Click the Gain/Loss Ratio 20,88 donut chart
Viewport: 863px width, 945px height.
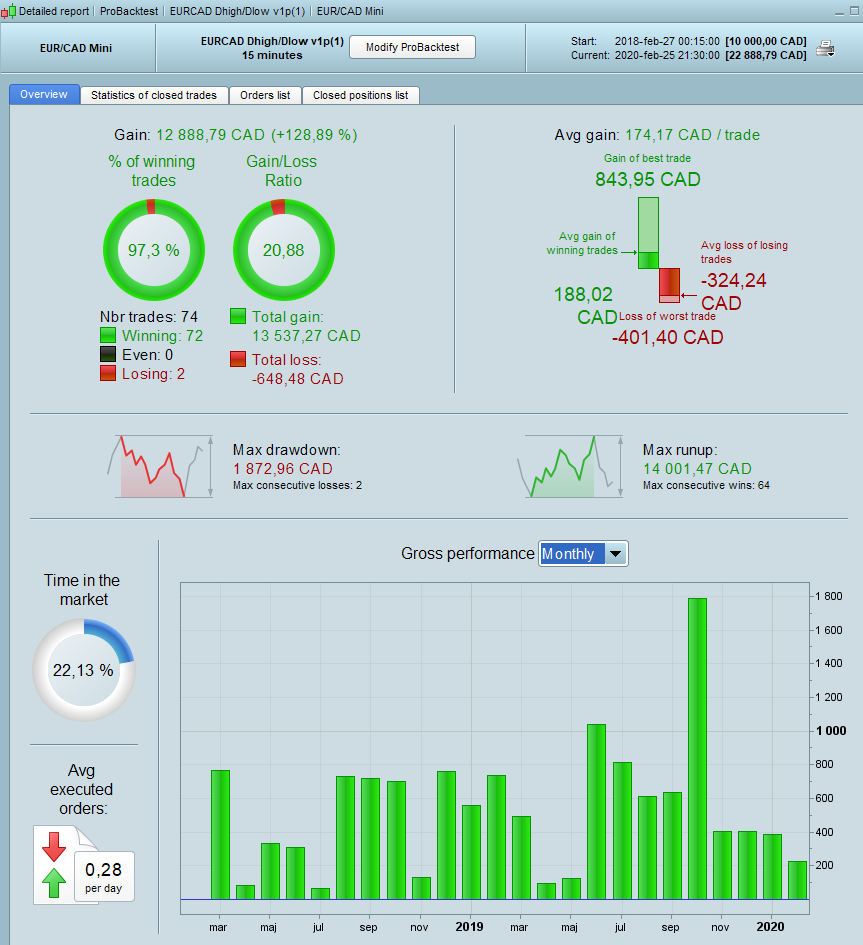point(283,250)
